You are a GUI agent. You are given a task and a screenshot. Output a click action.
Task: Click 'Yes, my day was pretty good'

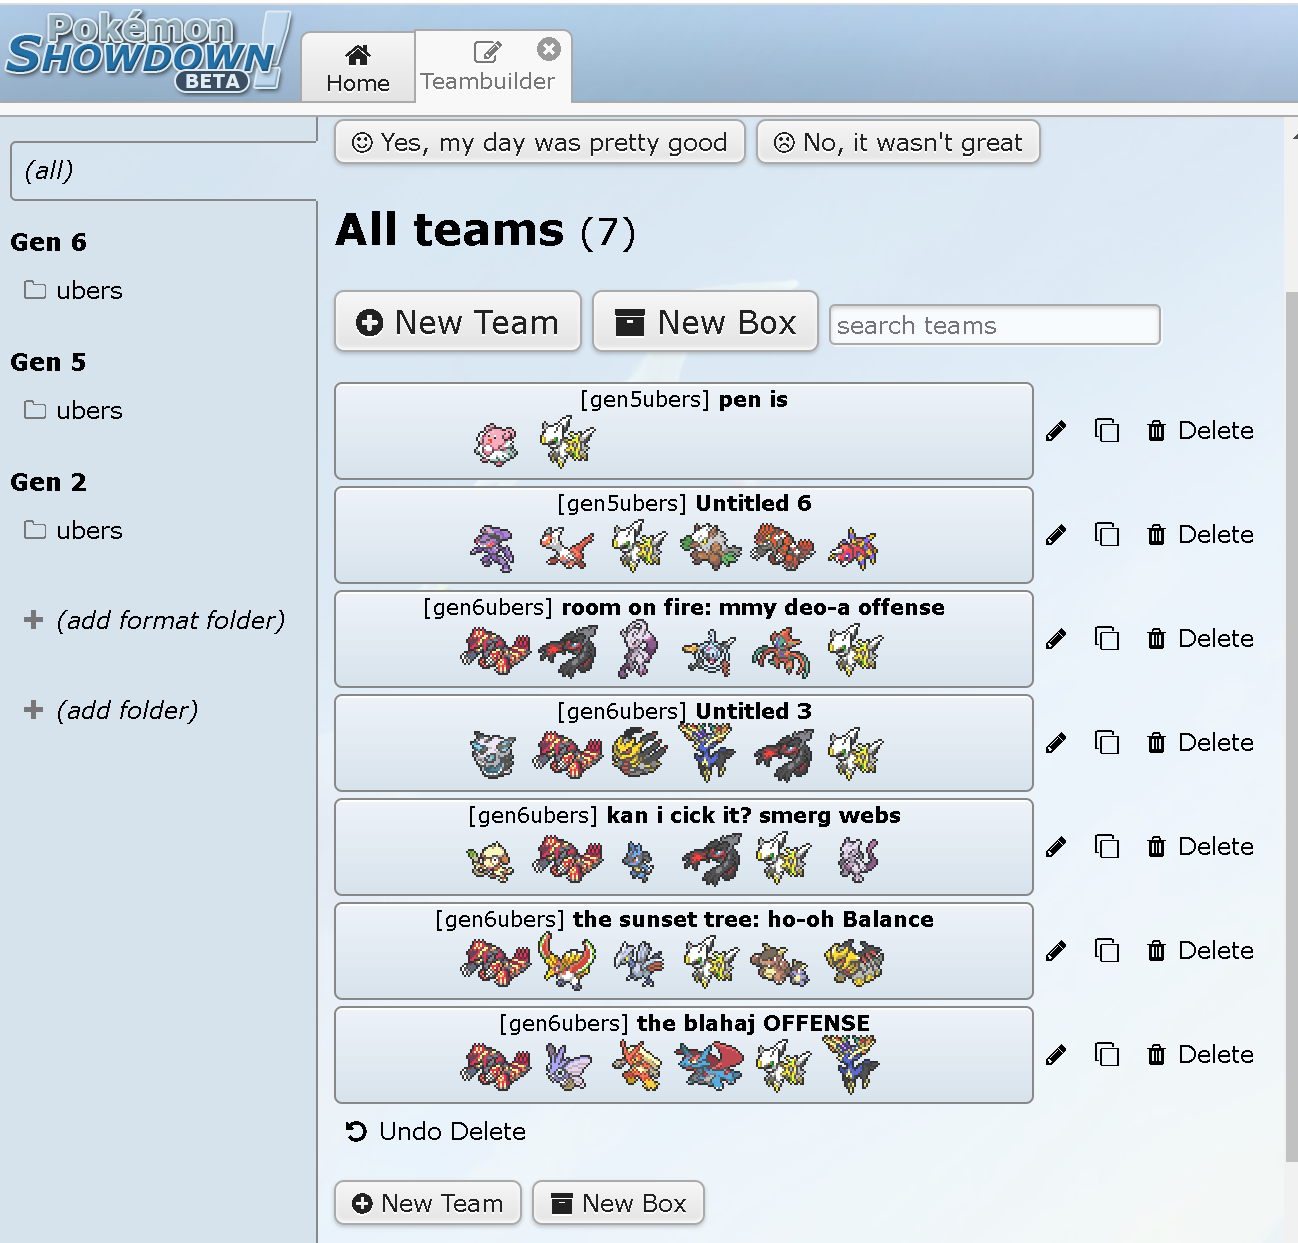pyautogui.click(x=540, y=142)
